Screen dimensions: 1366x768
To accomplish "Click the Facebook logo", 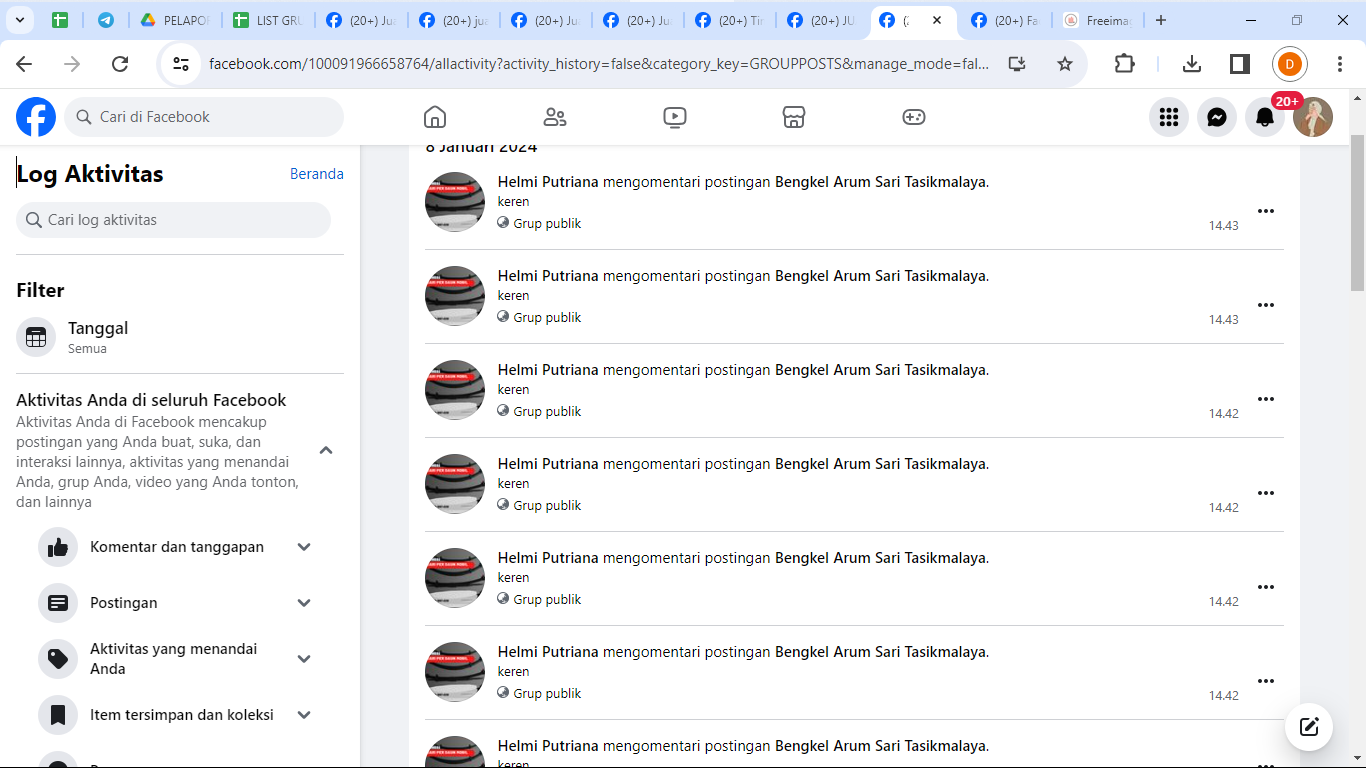I will [x=36, y=117].
